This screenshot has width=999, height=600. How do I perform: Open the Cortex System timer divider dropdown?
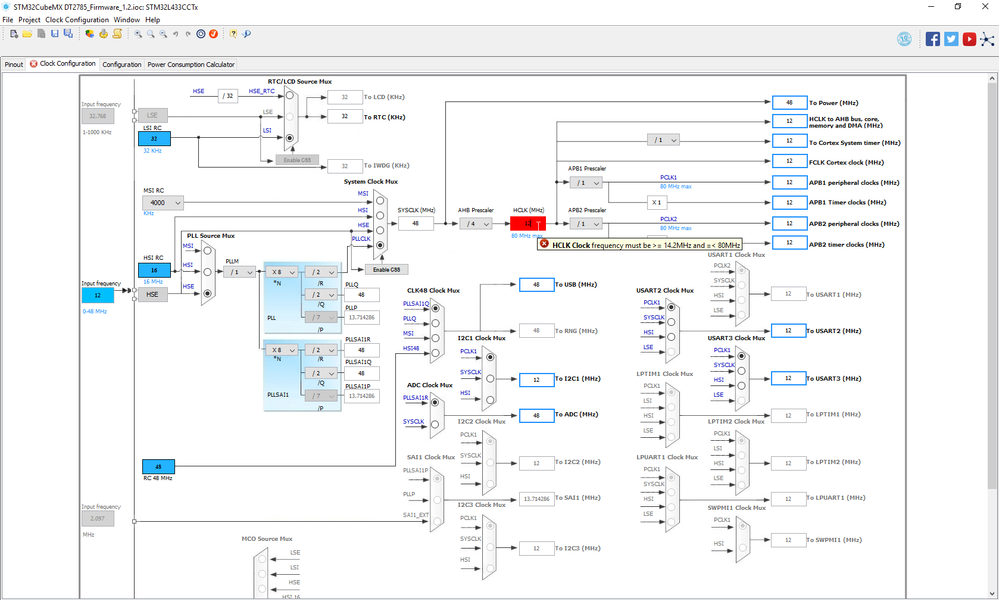click(663, 140)
